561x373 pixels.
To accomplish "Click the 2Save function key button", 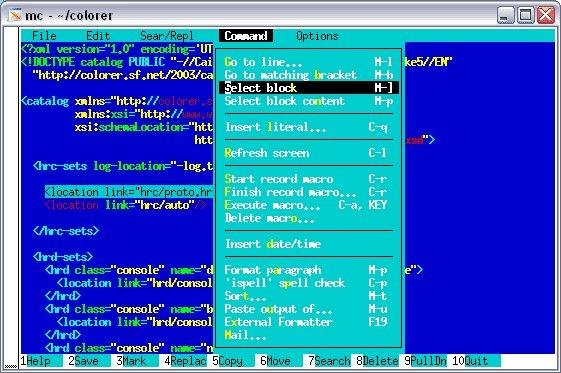I will coord(89,360).
